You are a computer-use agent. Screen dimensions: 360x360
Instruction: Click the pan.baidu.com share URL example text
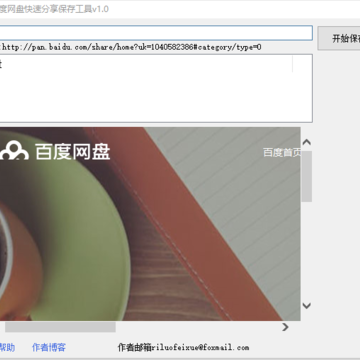132,47
